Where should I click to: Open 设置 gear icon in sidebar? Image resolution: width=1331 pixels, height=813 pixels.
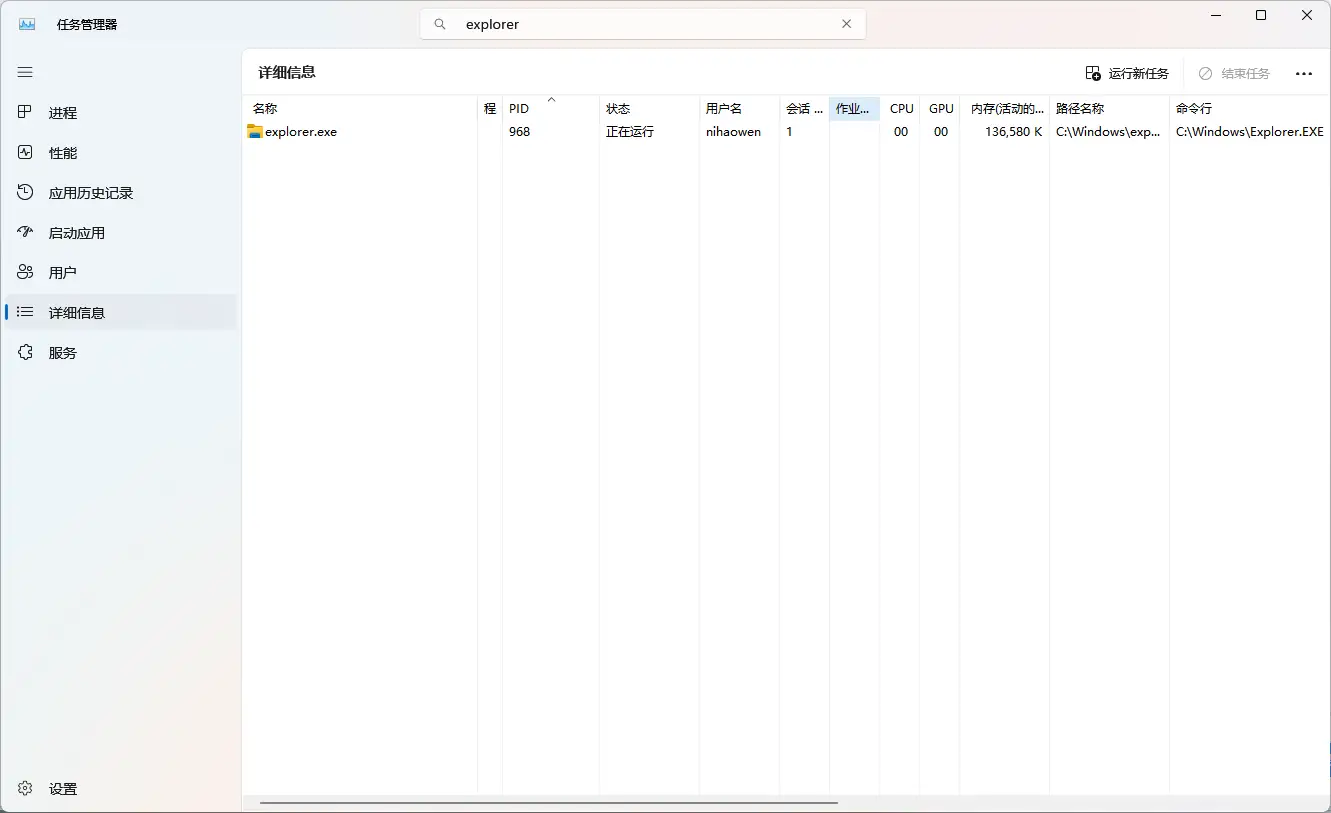click(25, 789)
